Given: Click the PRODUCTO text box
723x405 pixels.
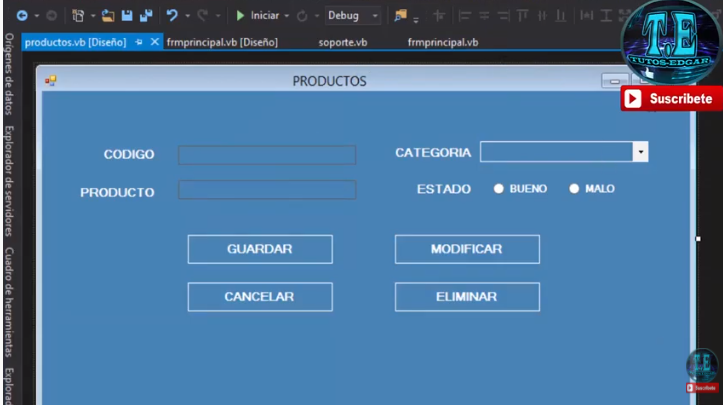Looking at the screenshot, I should 267,190.
